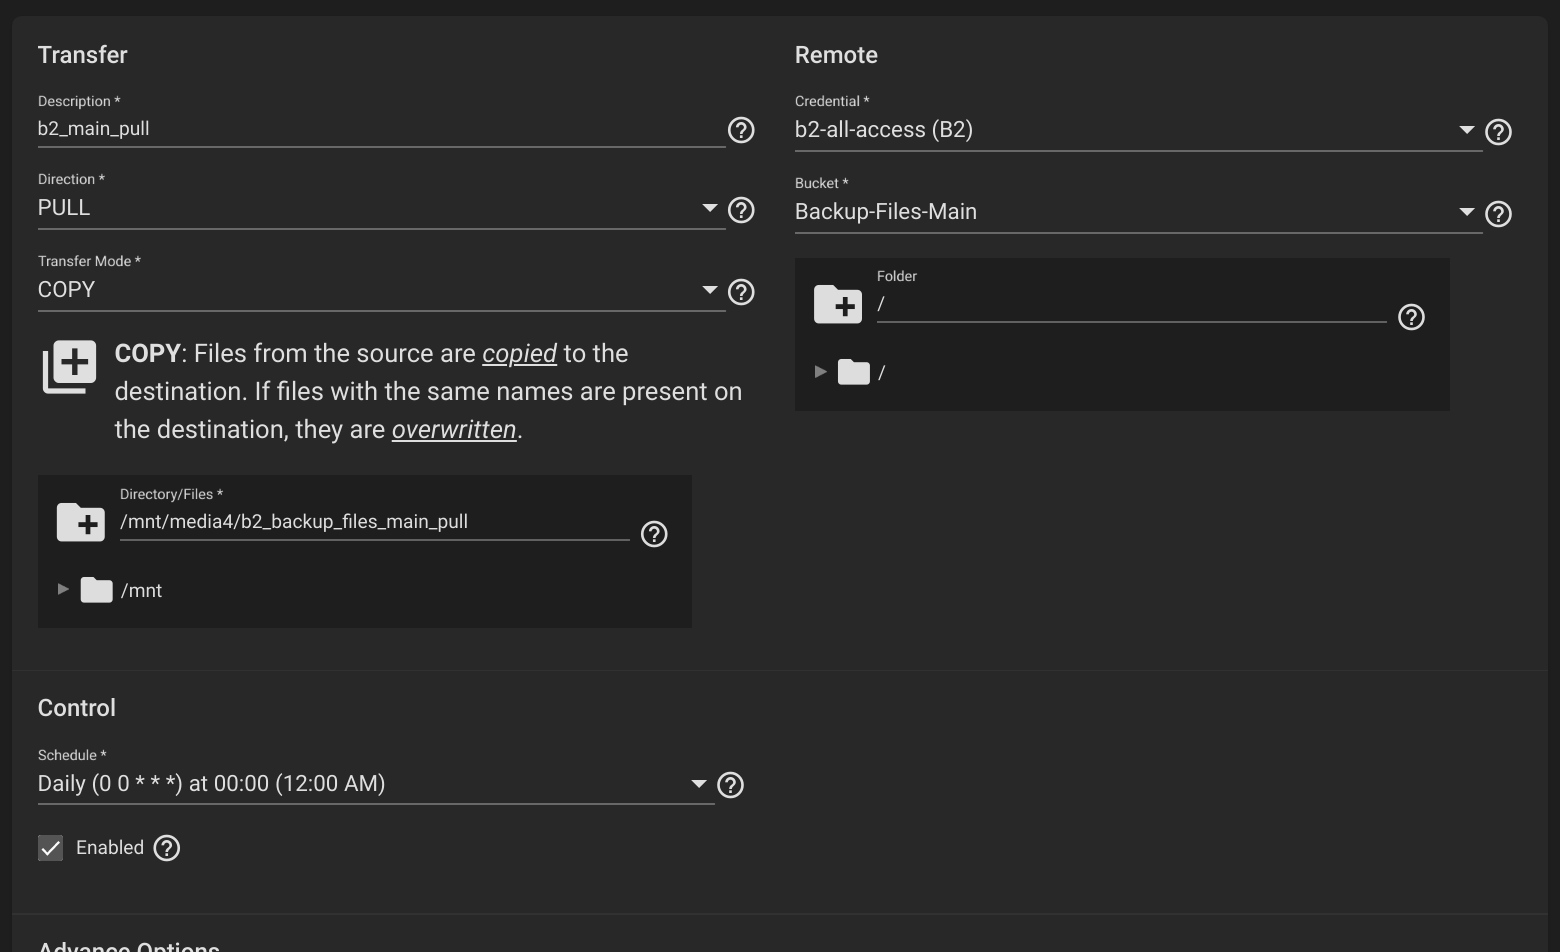Click the Transfer section heading
Viewport: 1560px width, 952px height.
83,55
